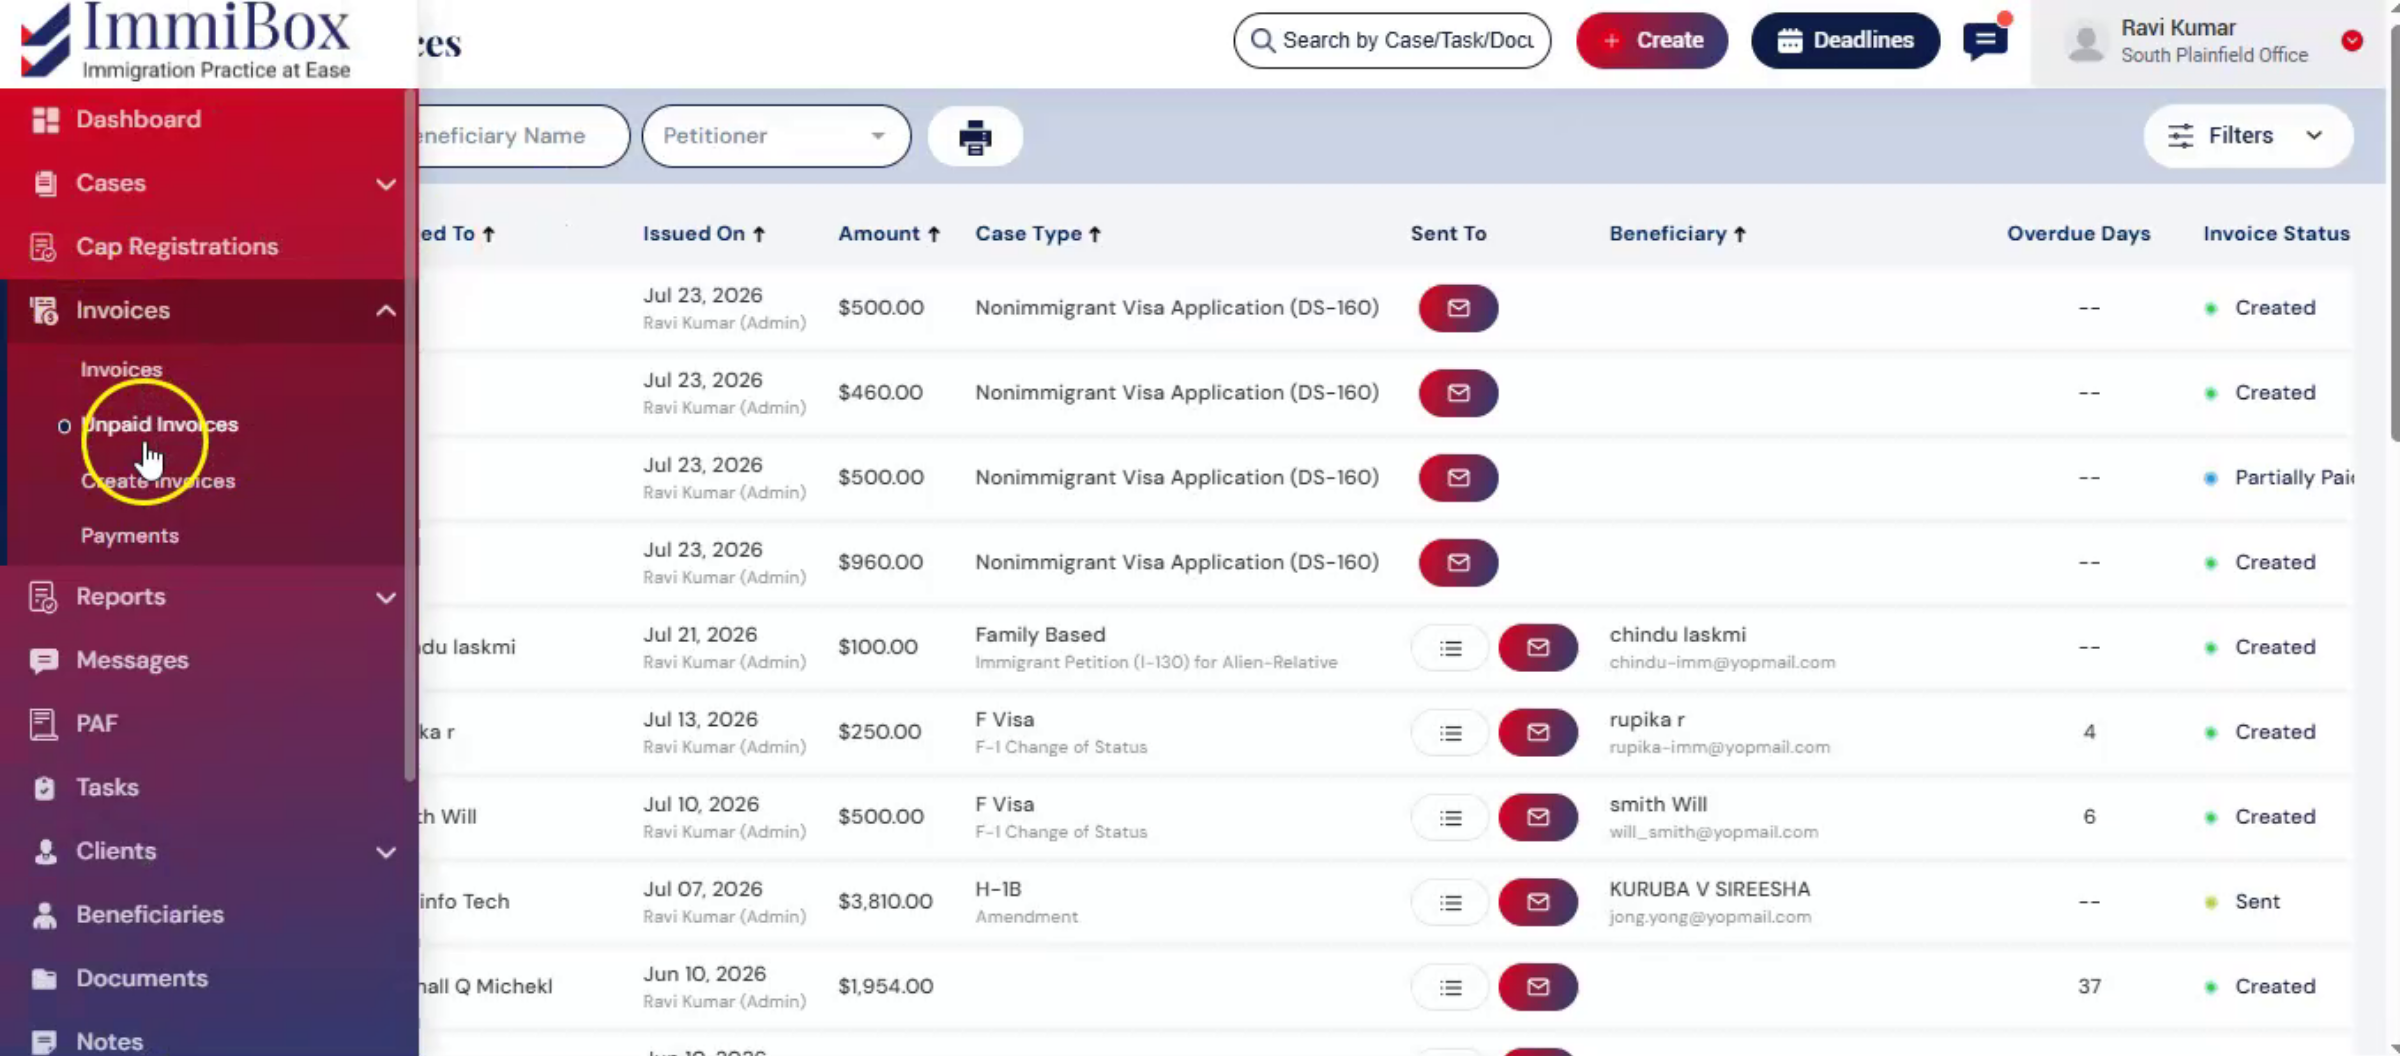This screenshot has width=2400, height=1056.
Task: Expand the Clients sidebar chevron
Action: [386, 853]
